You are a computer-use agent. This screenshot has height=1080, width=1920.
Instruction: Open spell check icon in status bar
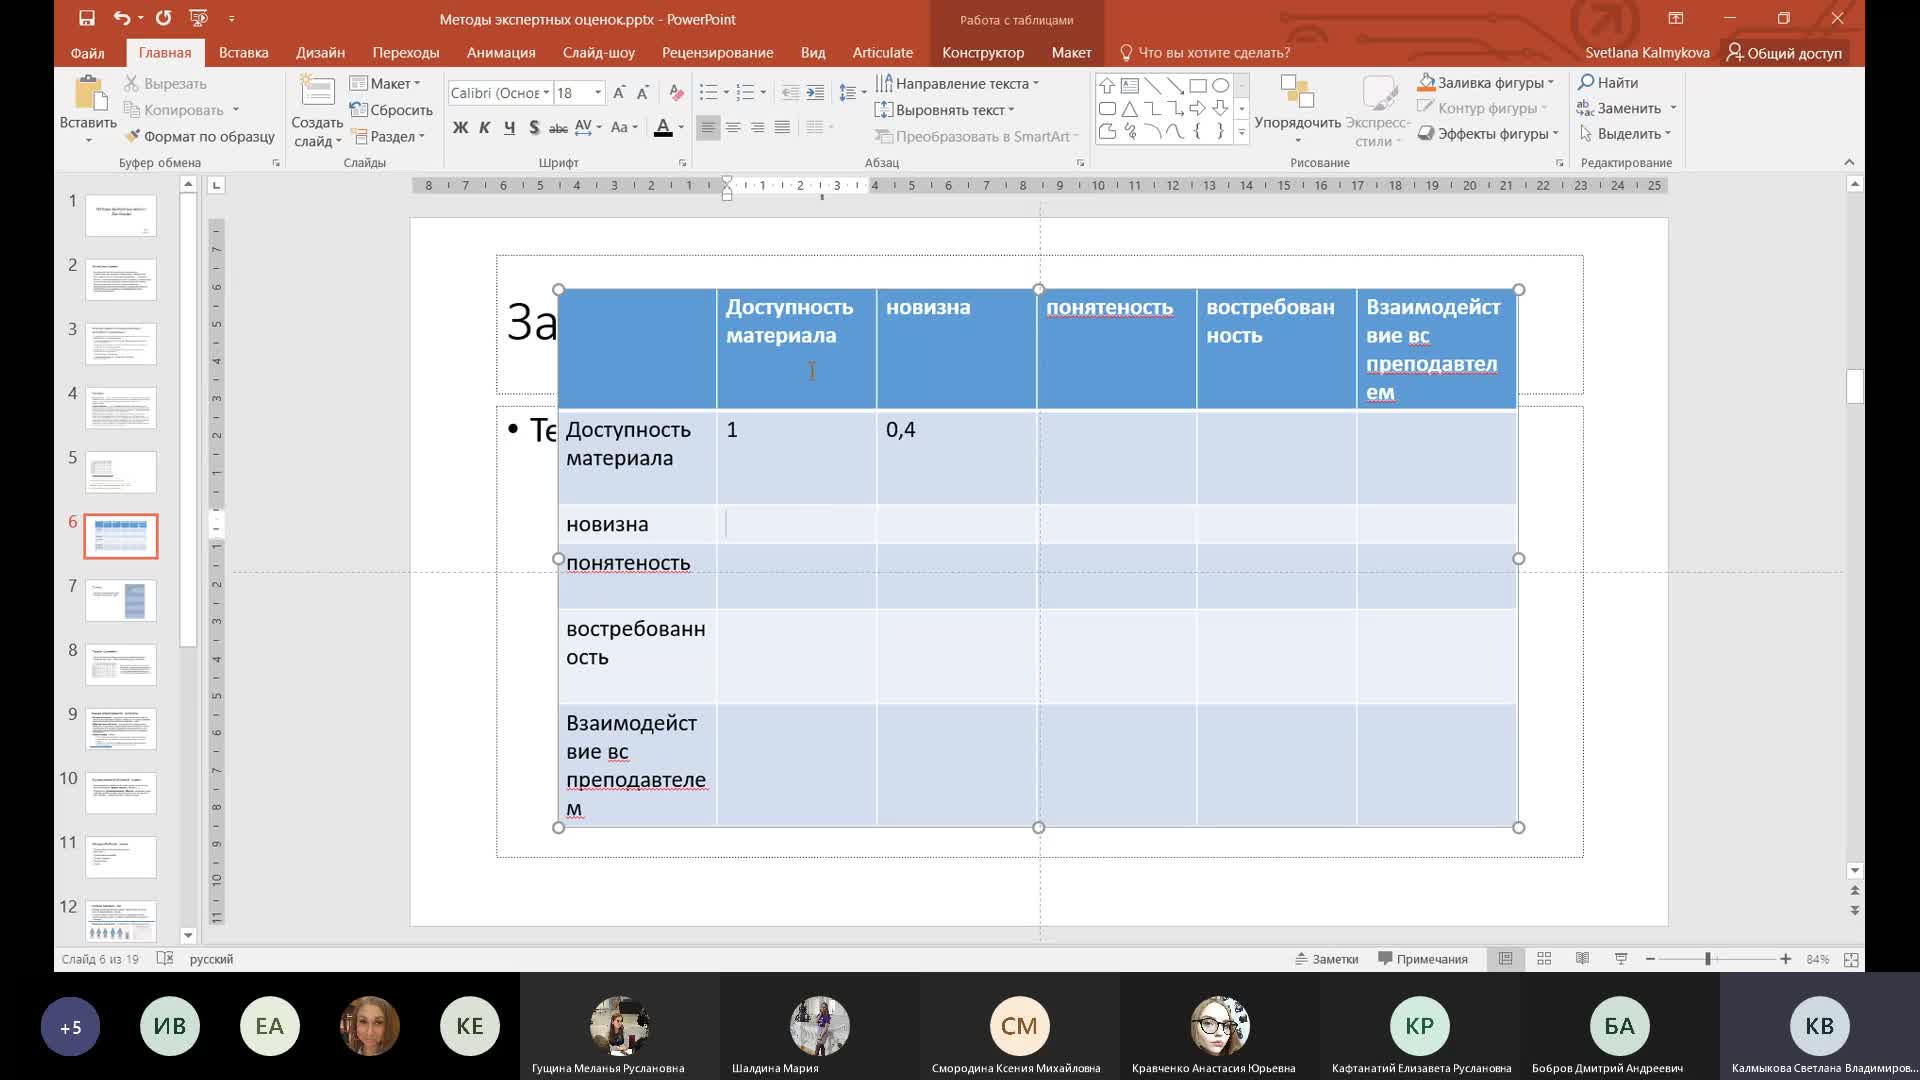[163, 959]
